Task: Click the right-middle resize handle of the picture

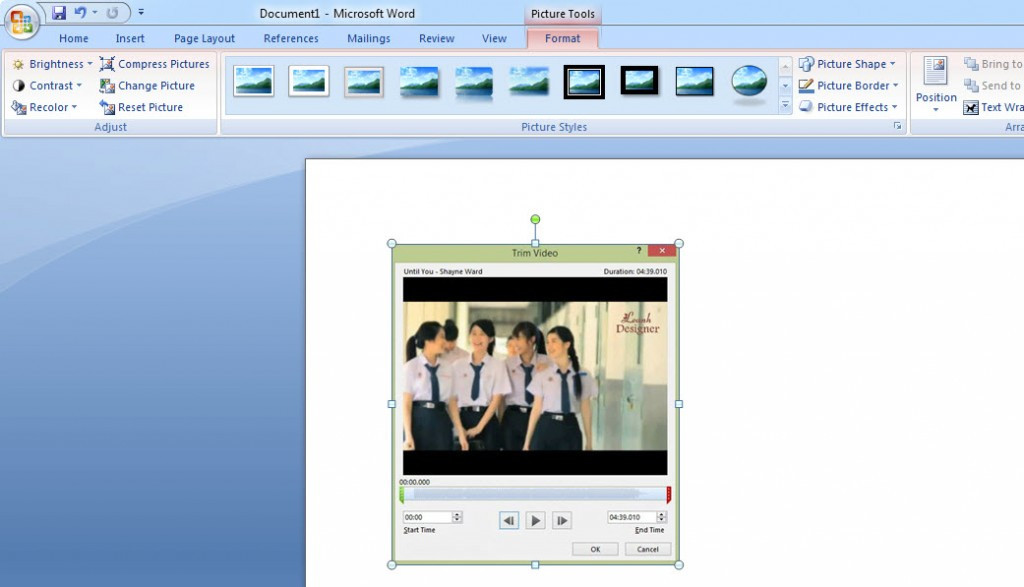Action: click(679, 404)
